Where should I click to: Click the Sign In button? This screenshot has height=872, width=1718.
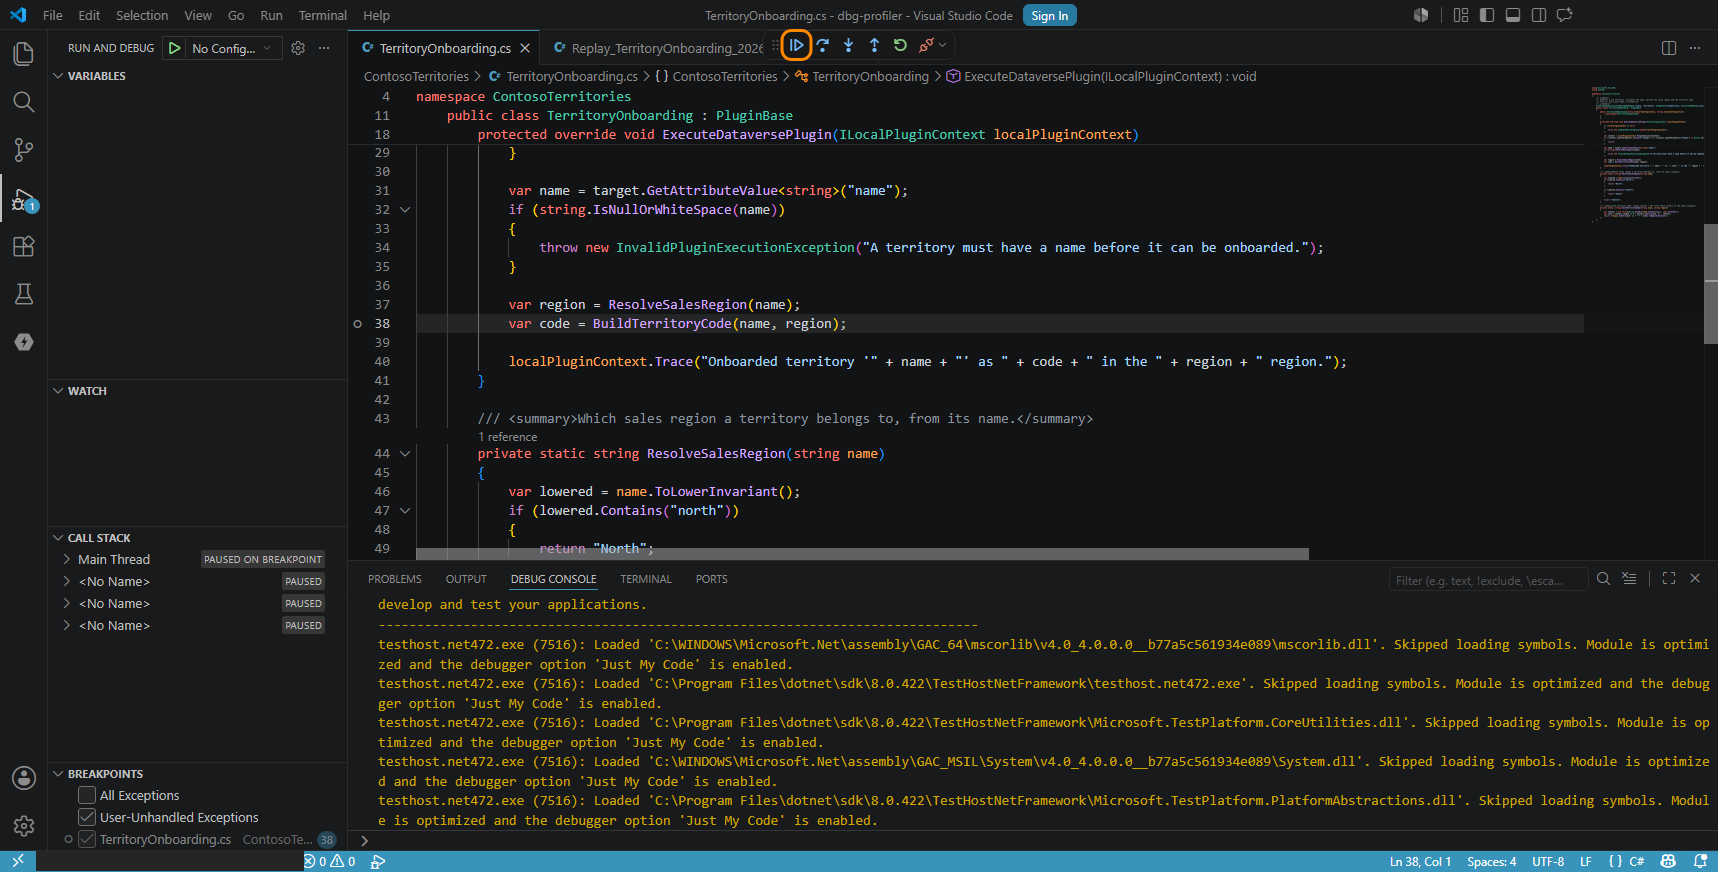pyautogui.click(x=1050, y=15)
